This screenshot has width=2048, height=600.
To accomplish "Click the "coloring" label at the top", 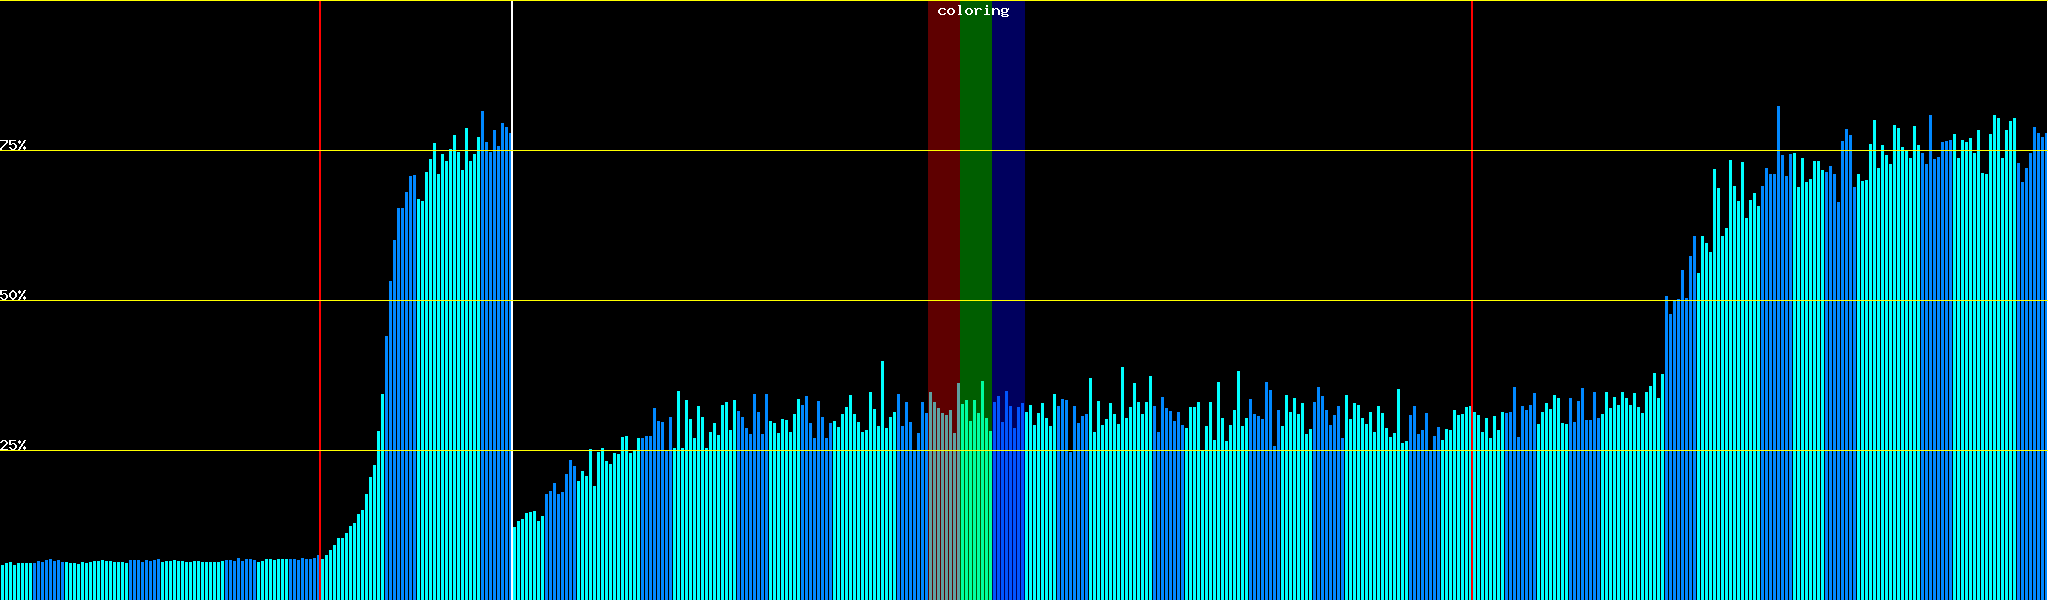I will (973, 11).
